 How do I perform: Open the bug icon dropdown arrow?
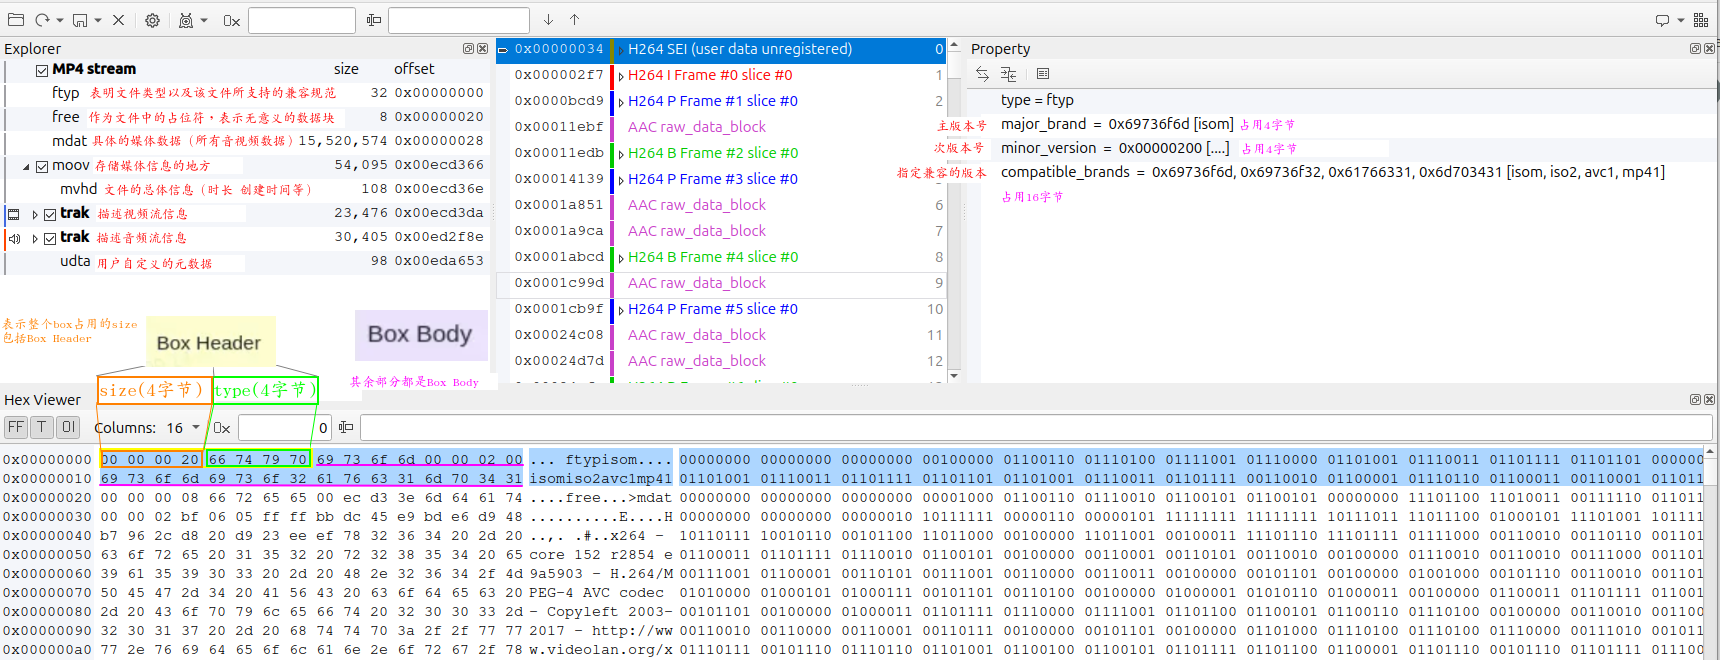coord(204,20)
